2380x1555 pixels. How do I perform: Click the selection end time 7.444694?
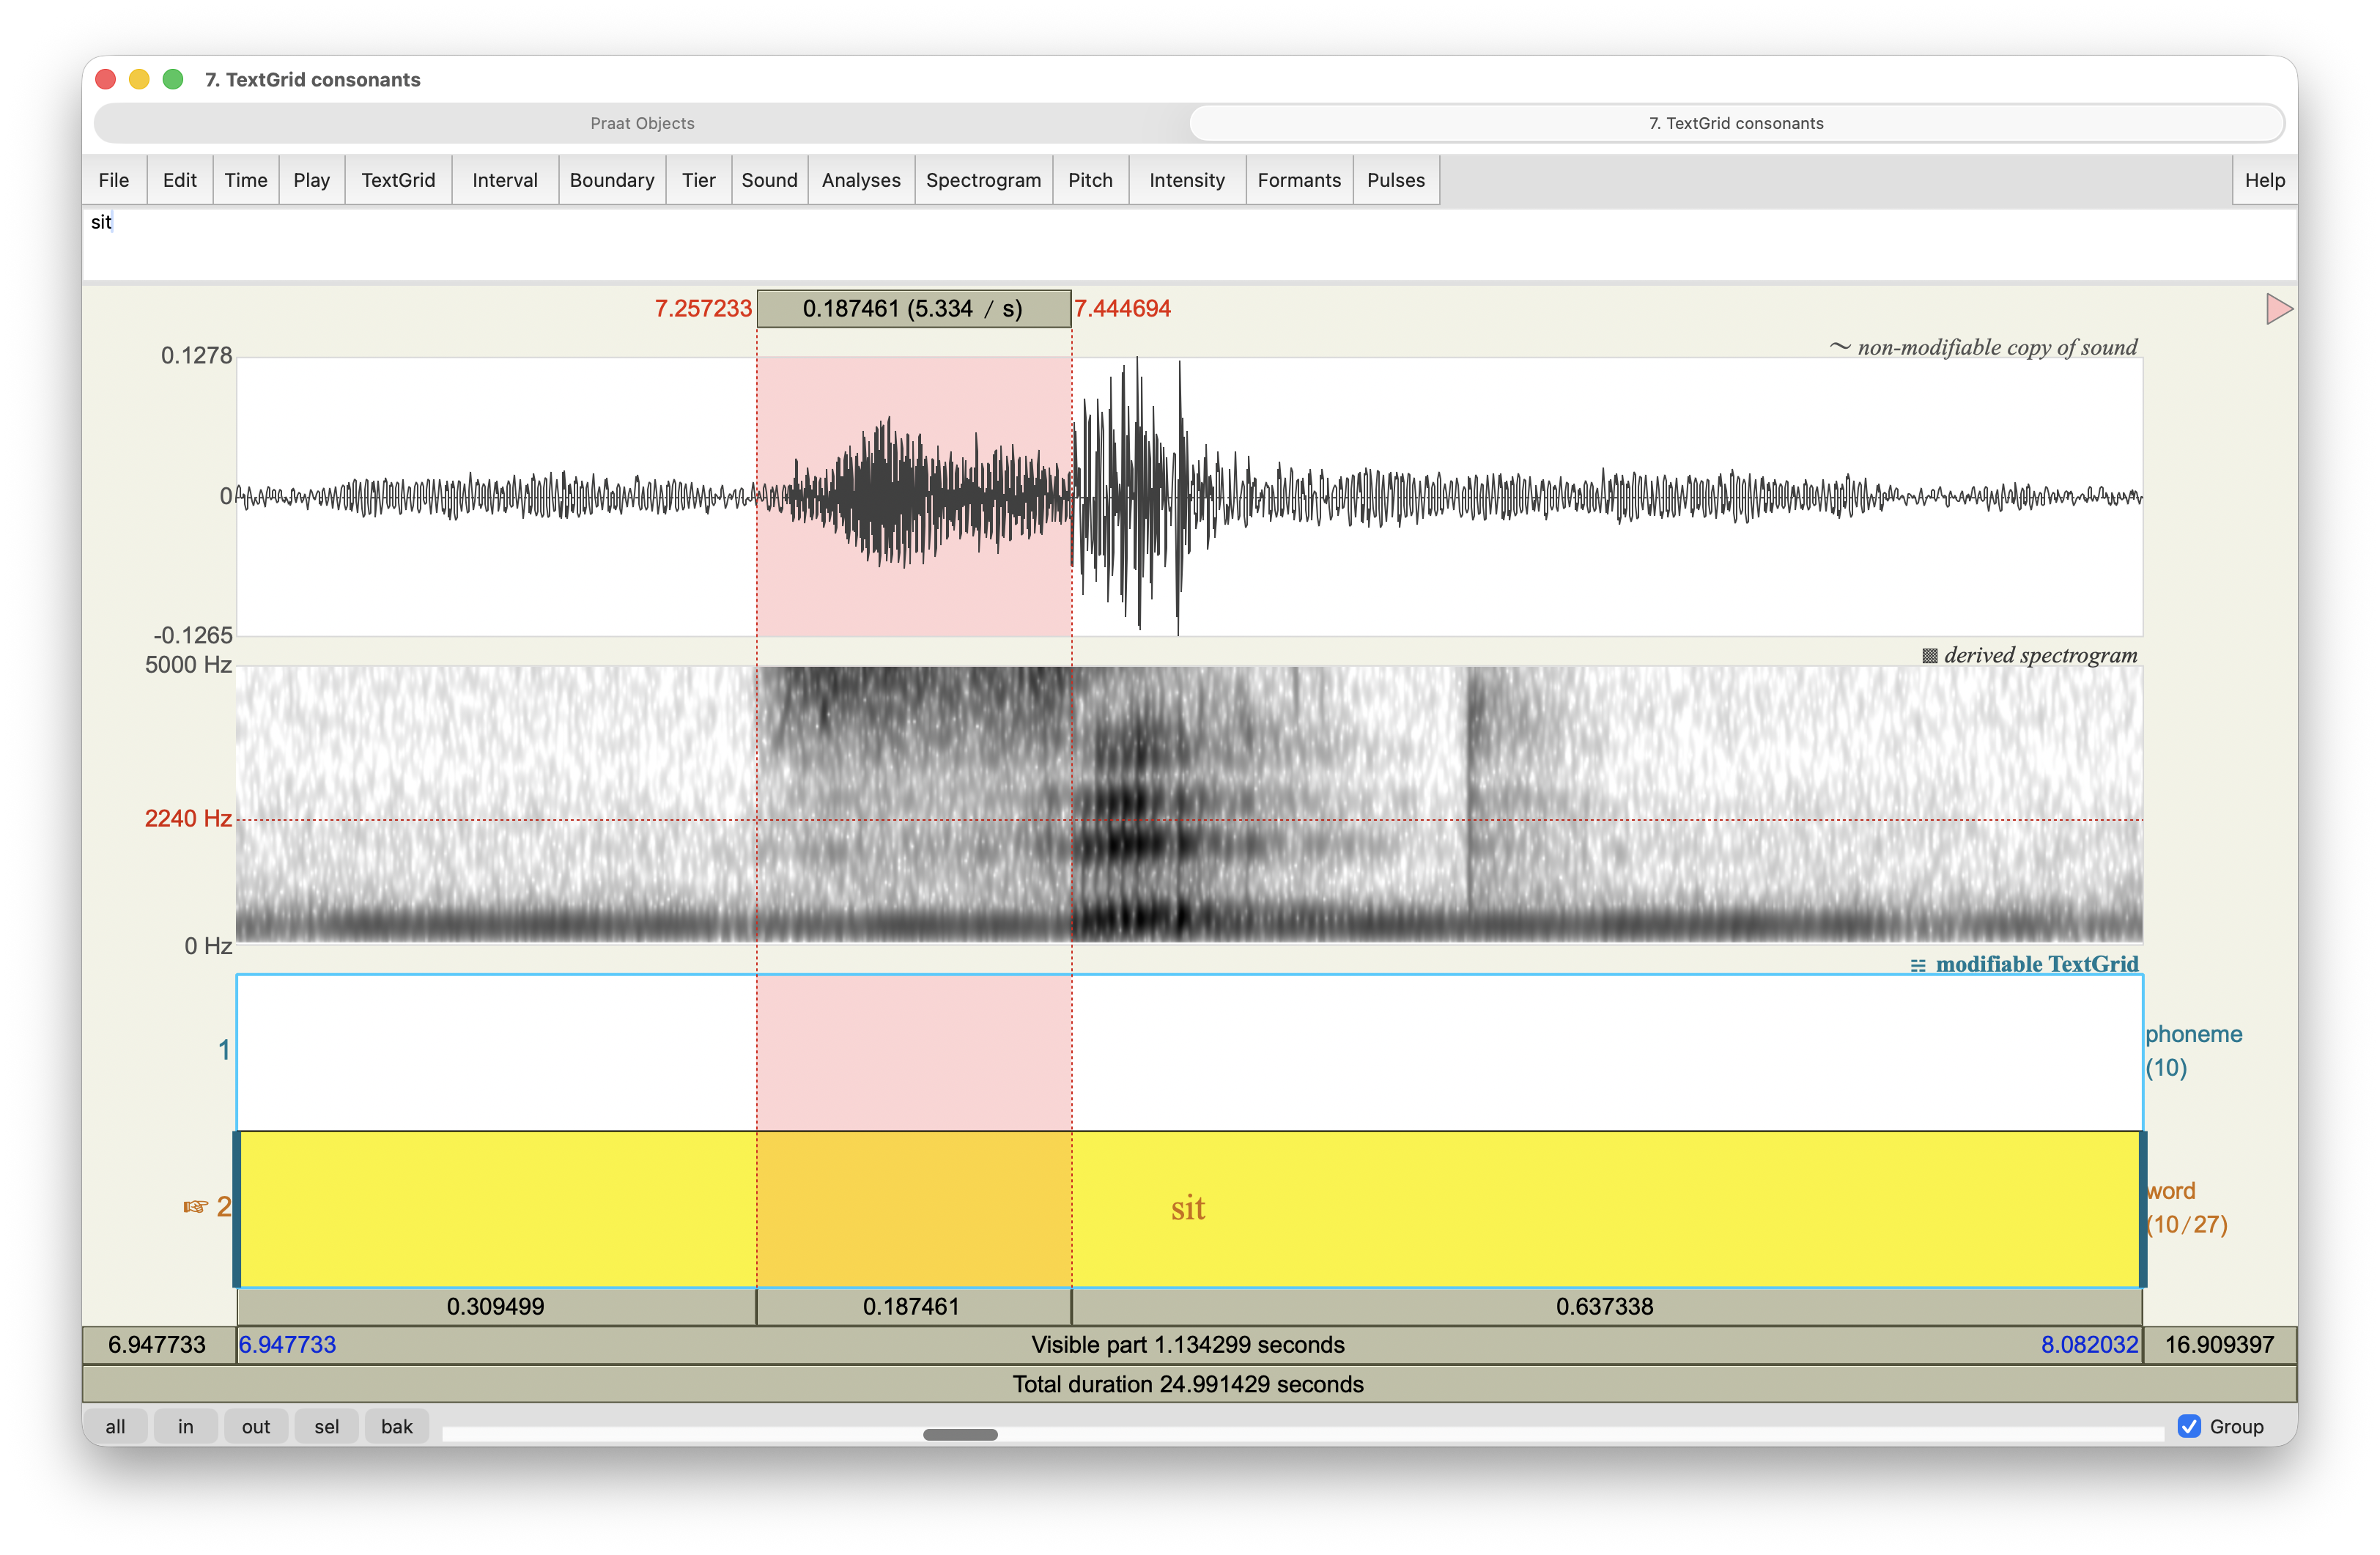(x=1122, y=309)
